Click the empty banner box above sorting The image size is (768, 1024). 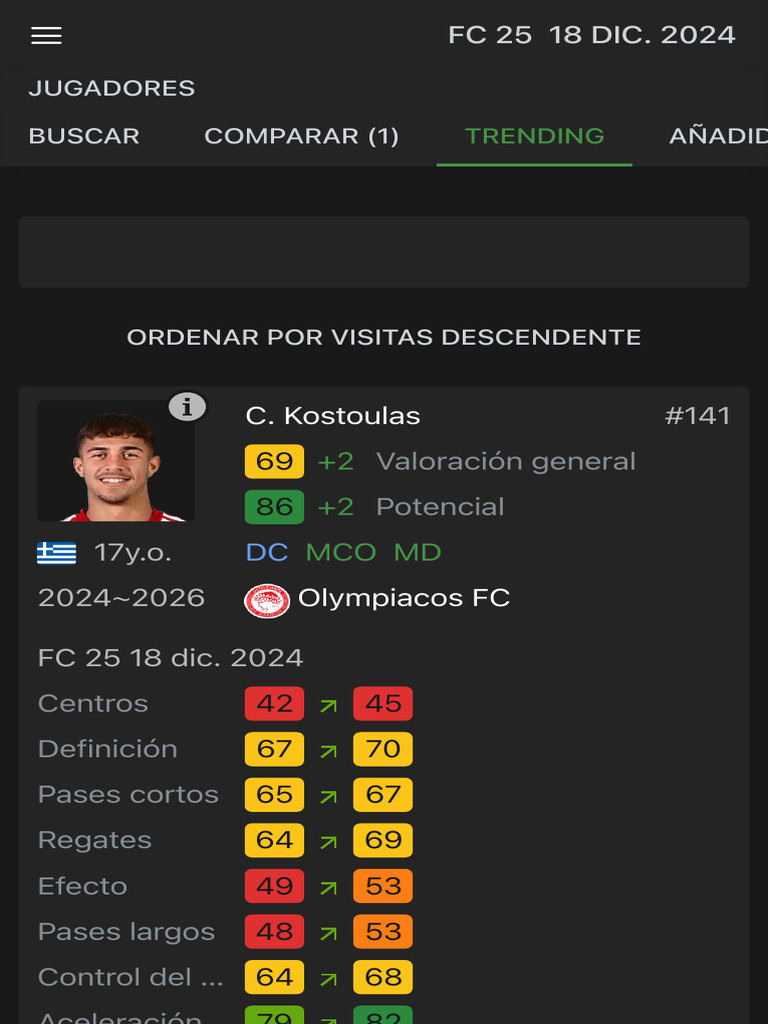(384, 252)
